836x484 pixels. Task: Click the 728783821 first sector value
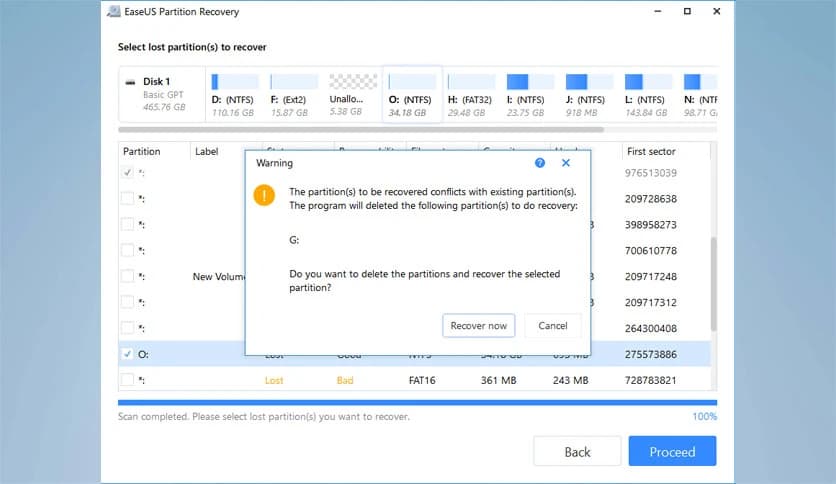(x=650, y=381)
